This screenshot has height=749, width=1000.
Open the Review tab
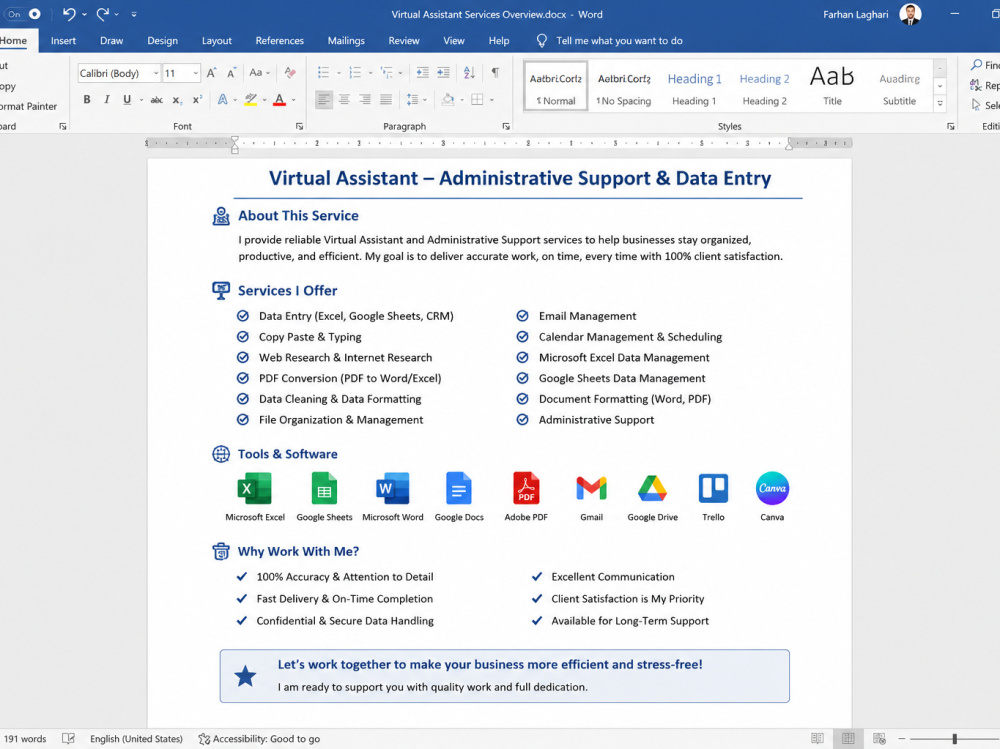coord(404,41)
